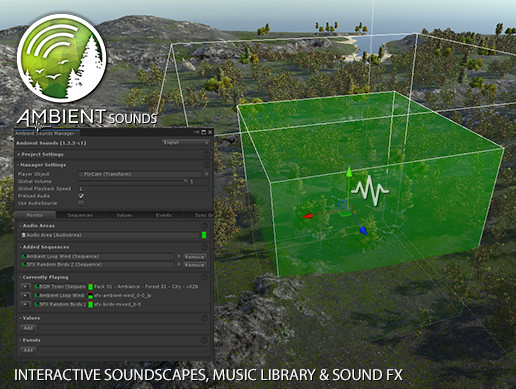Enable the Use AudioSource checkbox
This screenshot has height=389, width=516.
coord(81,203)
